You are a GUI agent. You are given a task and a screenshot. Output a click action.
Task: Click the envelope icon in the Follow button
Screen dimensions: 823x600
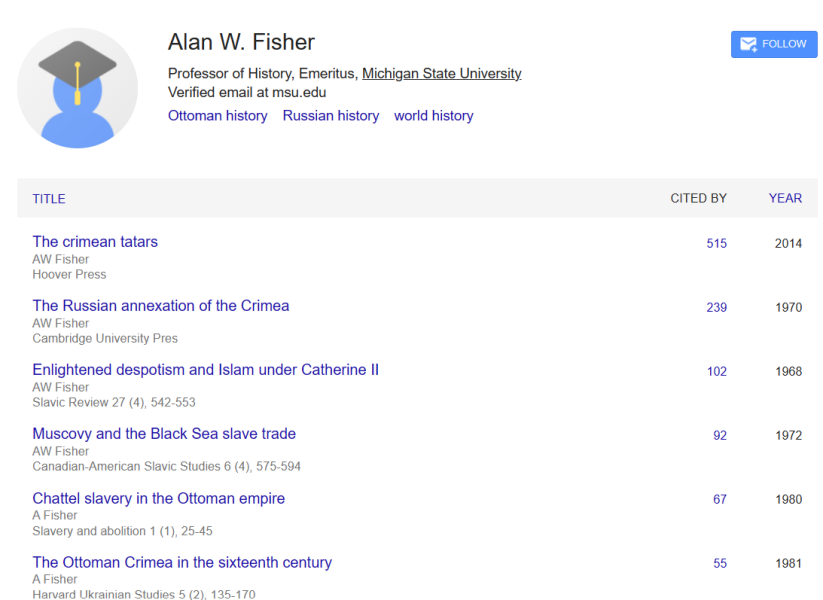pyautogui.click(x=747, y=44)
